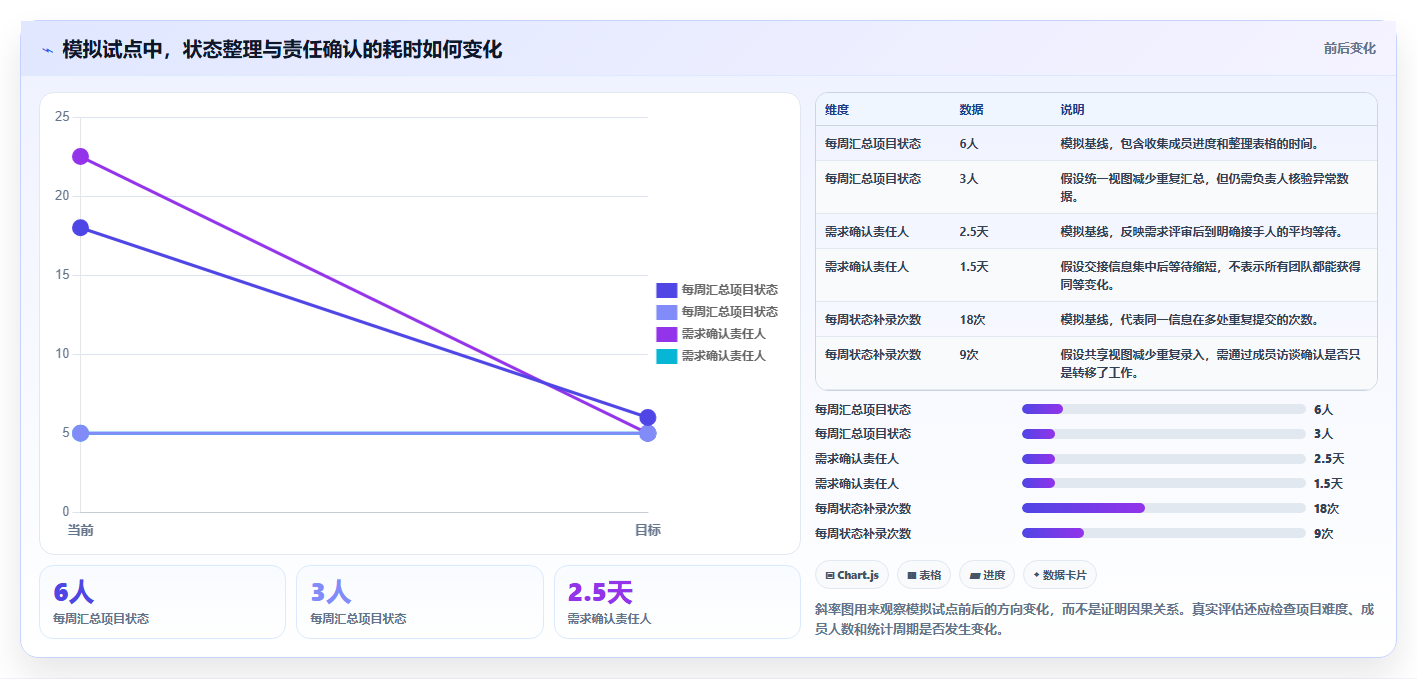Click description starting 假设交接信息集中后等待缩短
Viewport: 1417px width, 679px height.
pyautogui.click(x=1211, y=275)
